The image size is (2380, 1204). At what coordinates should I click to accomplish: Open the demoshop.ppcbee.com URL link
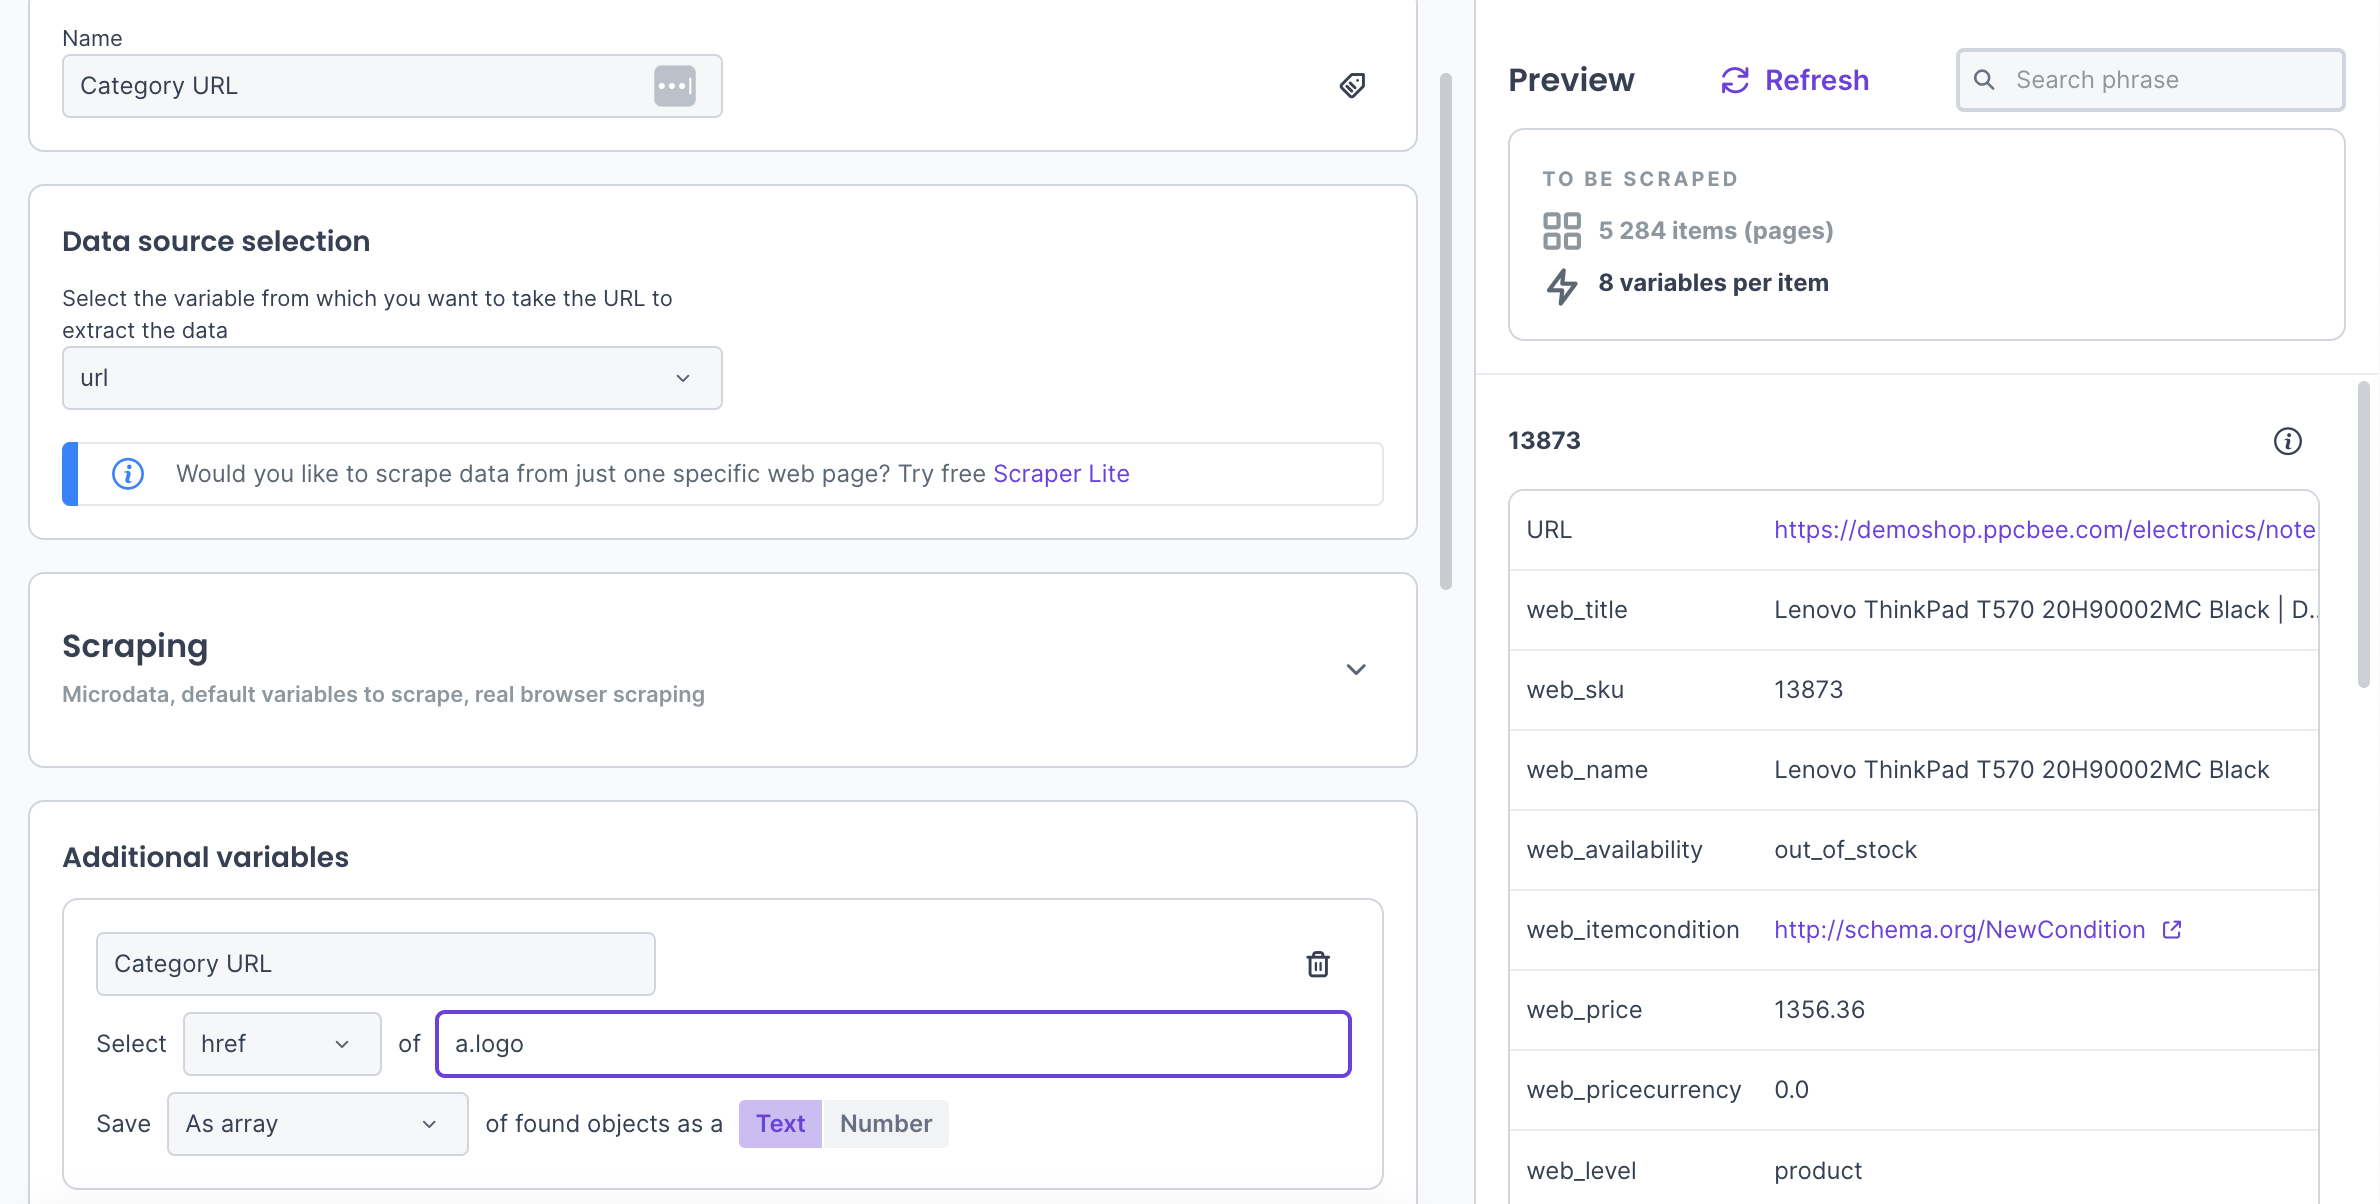click(2044, 530)
